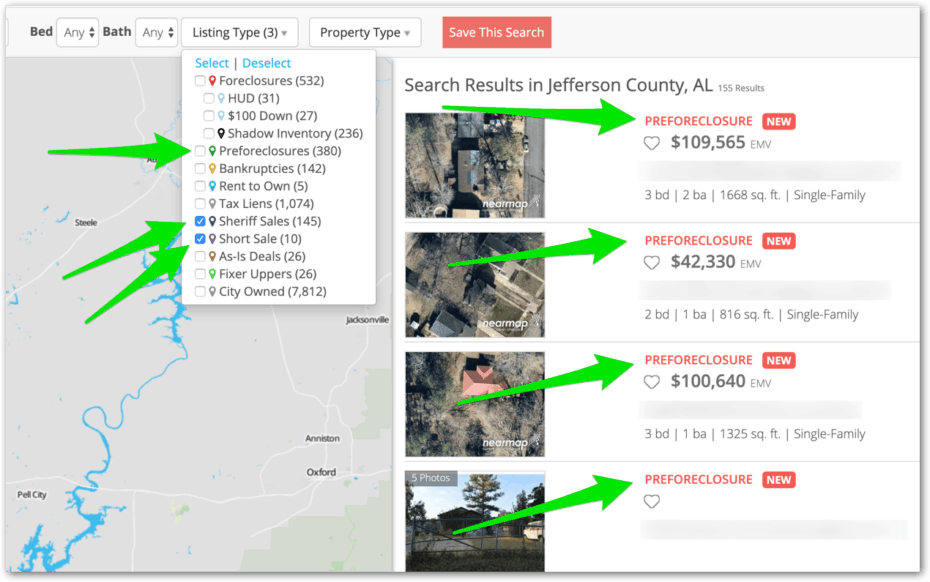
Task: Click the NEW badge on first listing
Action: [x=778, y=121]
